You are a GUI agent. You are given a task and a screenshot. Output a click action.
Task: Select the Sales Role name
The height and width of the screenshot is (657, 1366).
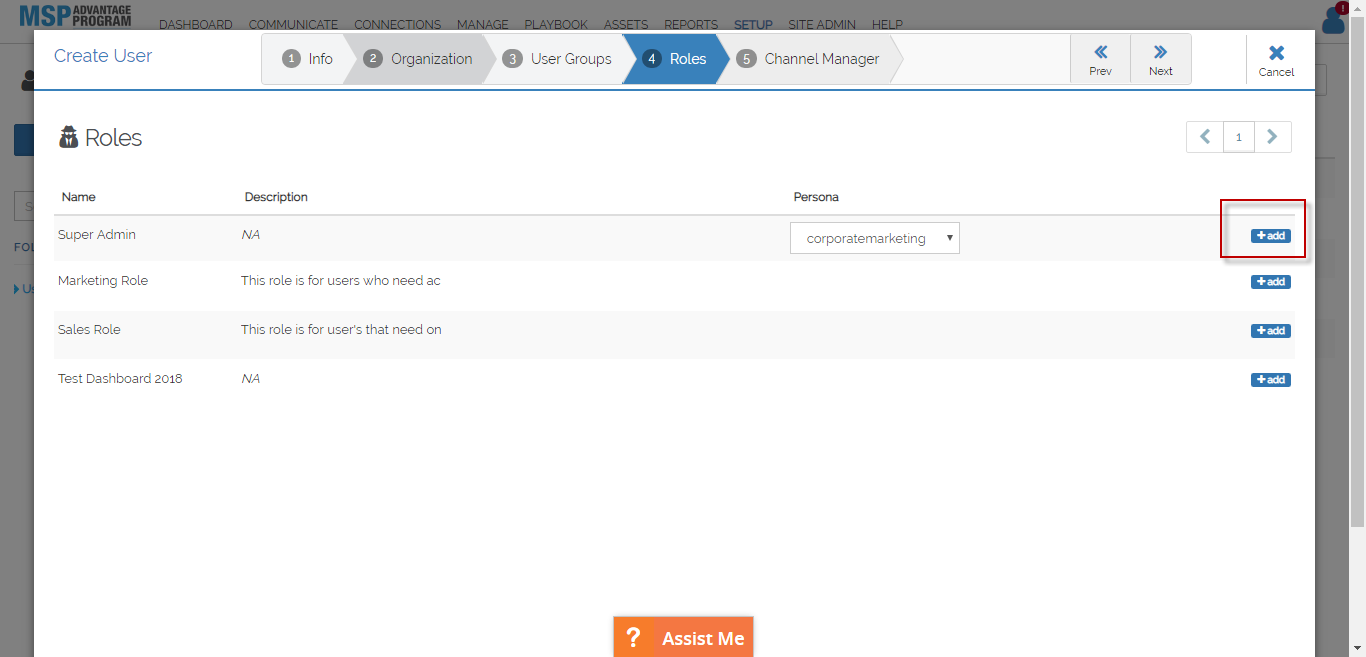(x=89, y=330)
